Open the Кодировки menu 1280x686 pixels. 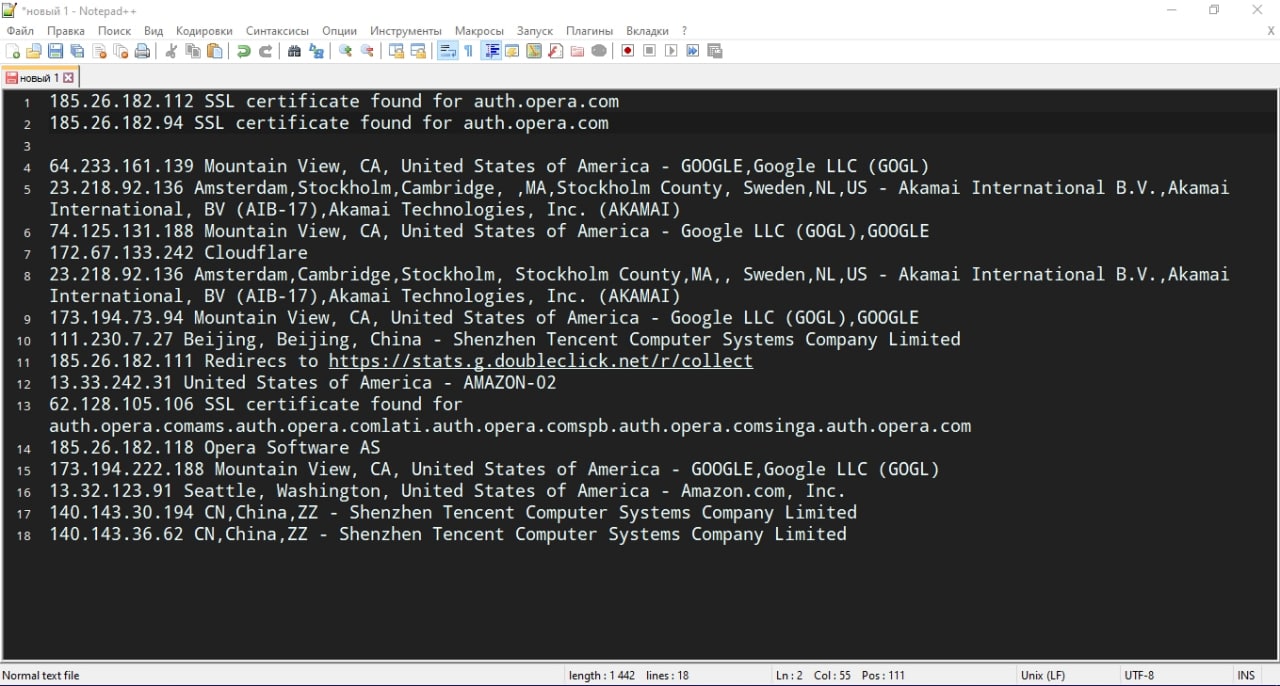[x=204, y=31]
